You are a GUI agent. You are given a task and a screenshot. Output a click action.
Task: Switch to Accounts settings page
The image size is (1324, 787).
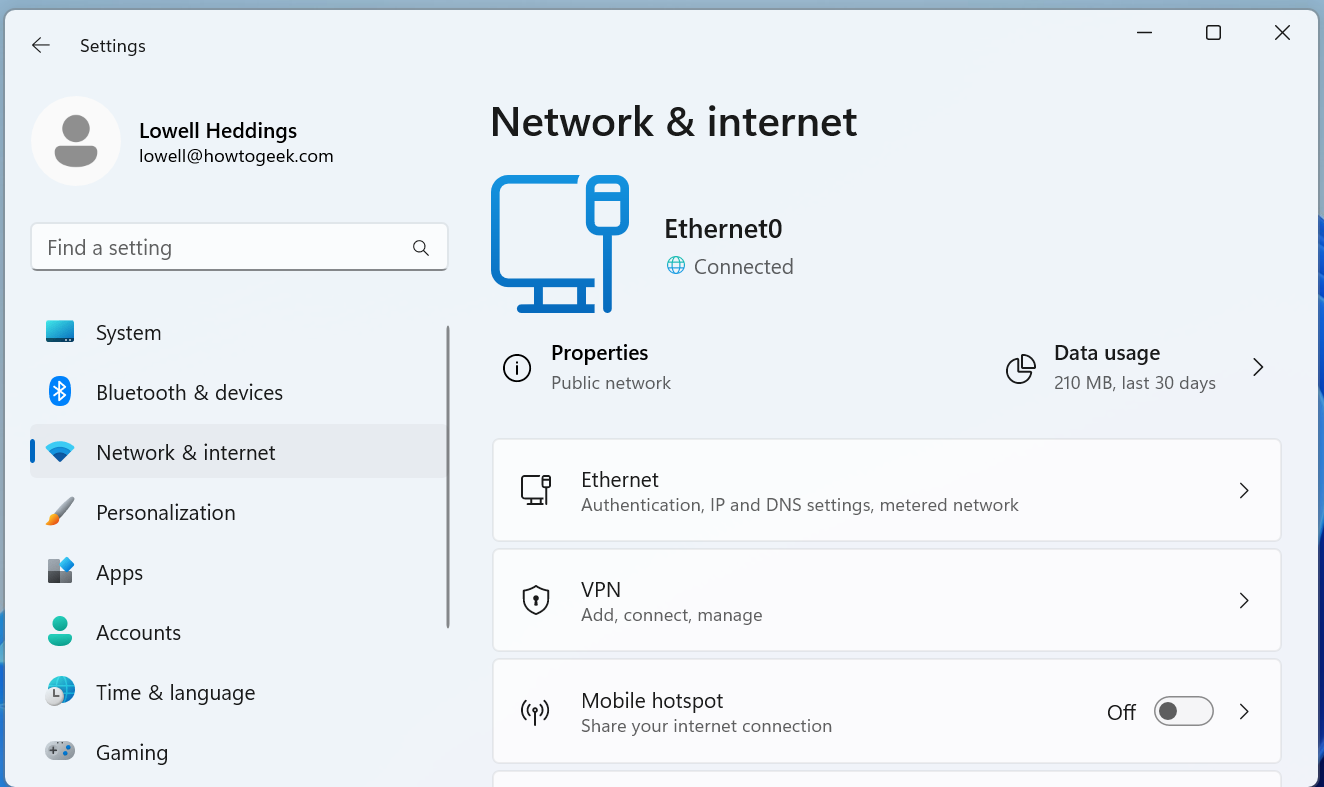pyautogui.click(x=138, y=632)
